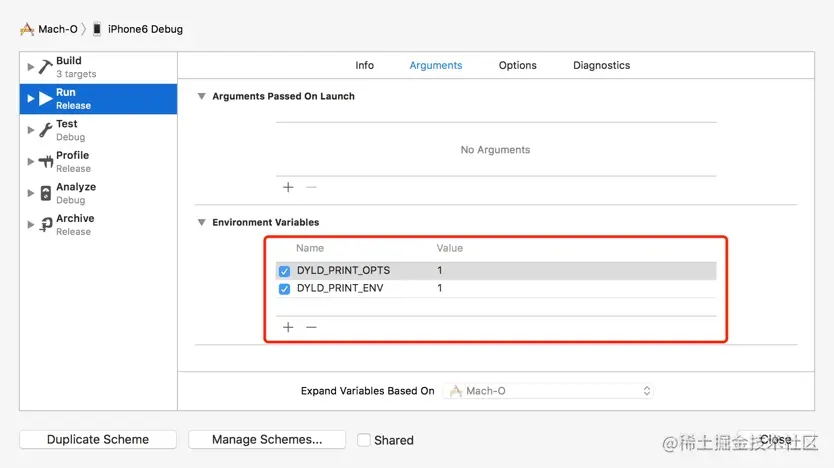Click the Test wrench icon
The height and width of the screenshot is (468, 834).
(46, 130)
